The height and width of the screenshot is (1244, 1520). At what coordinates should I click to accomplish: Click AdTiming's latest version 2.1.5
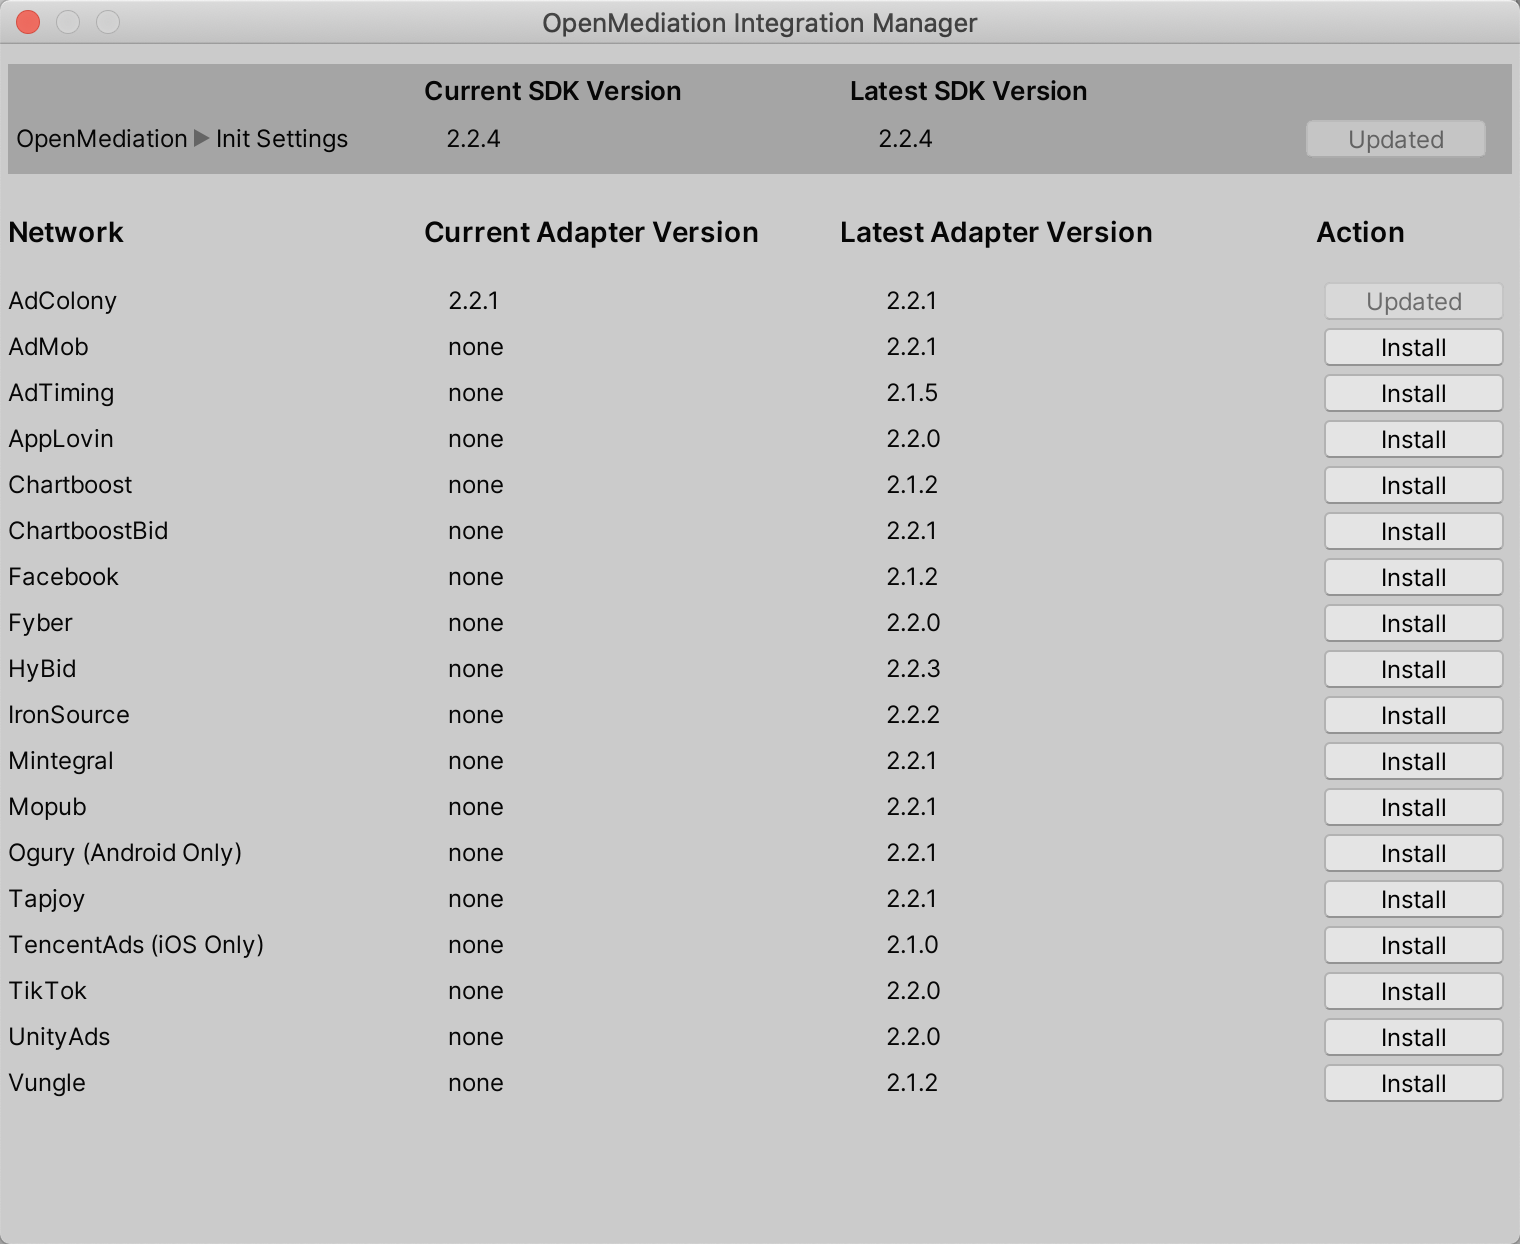912,393
